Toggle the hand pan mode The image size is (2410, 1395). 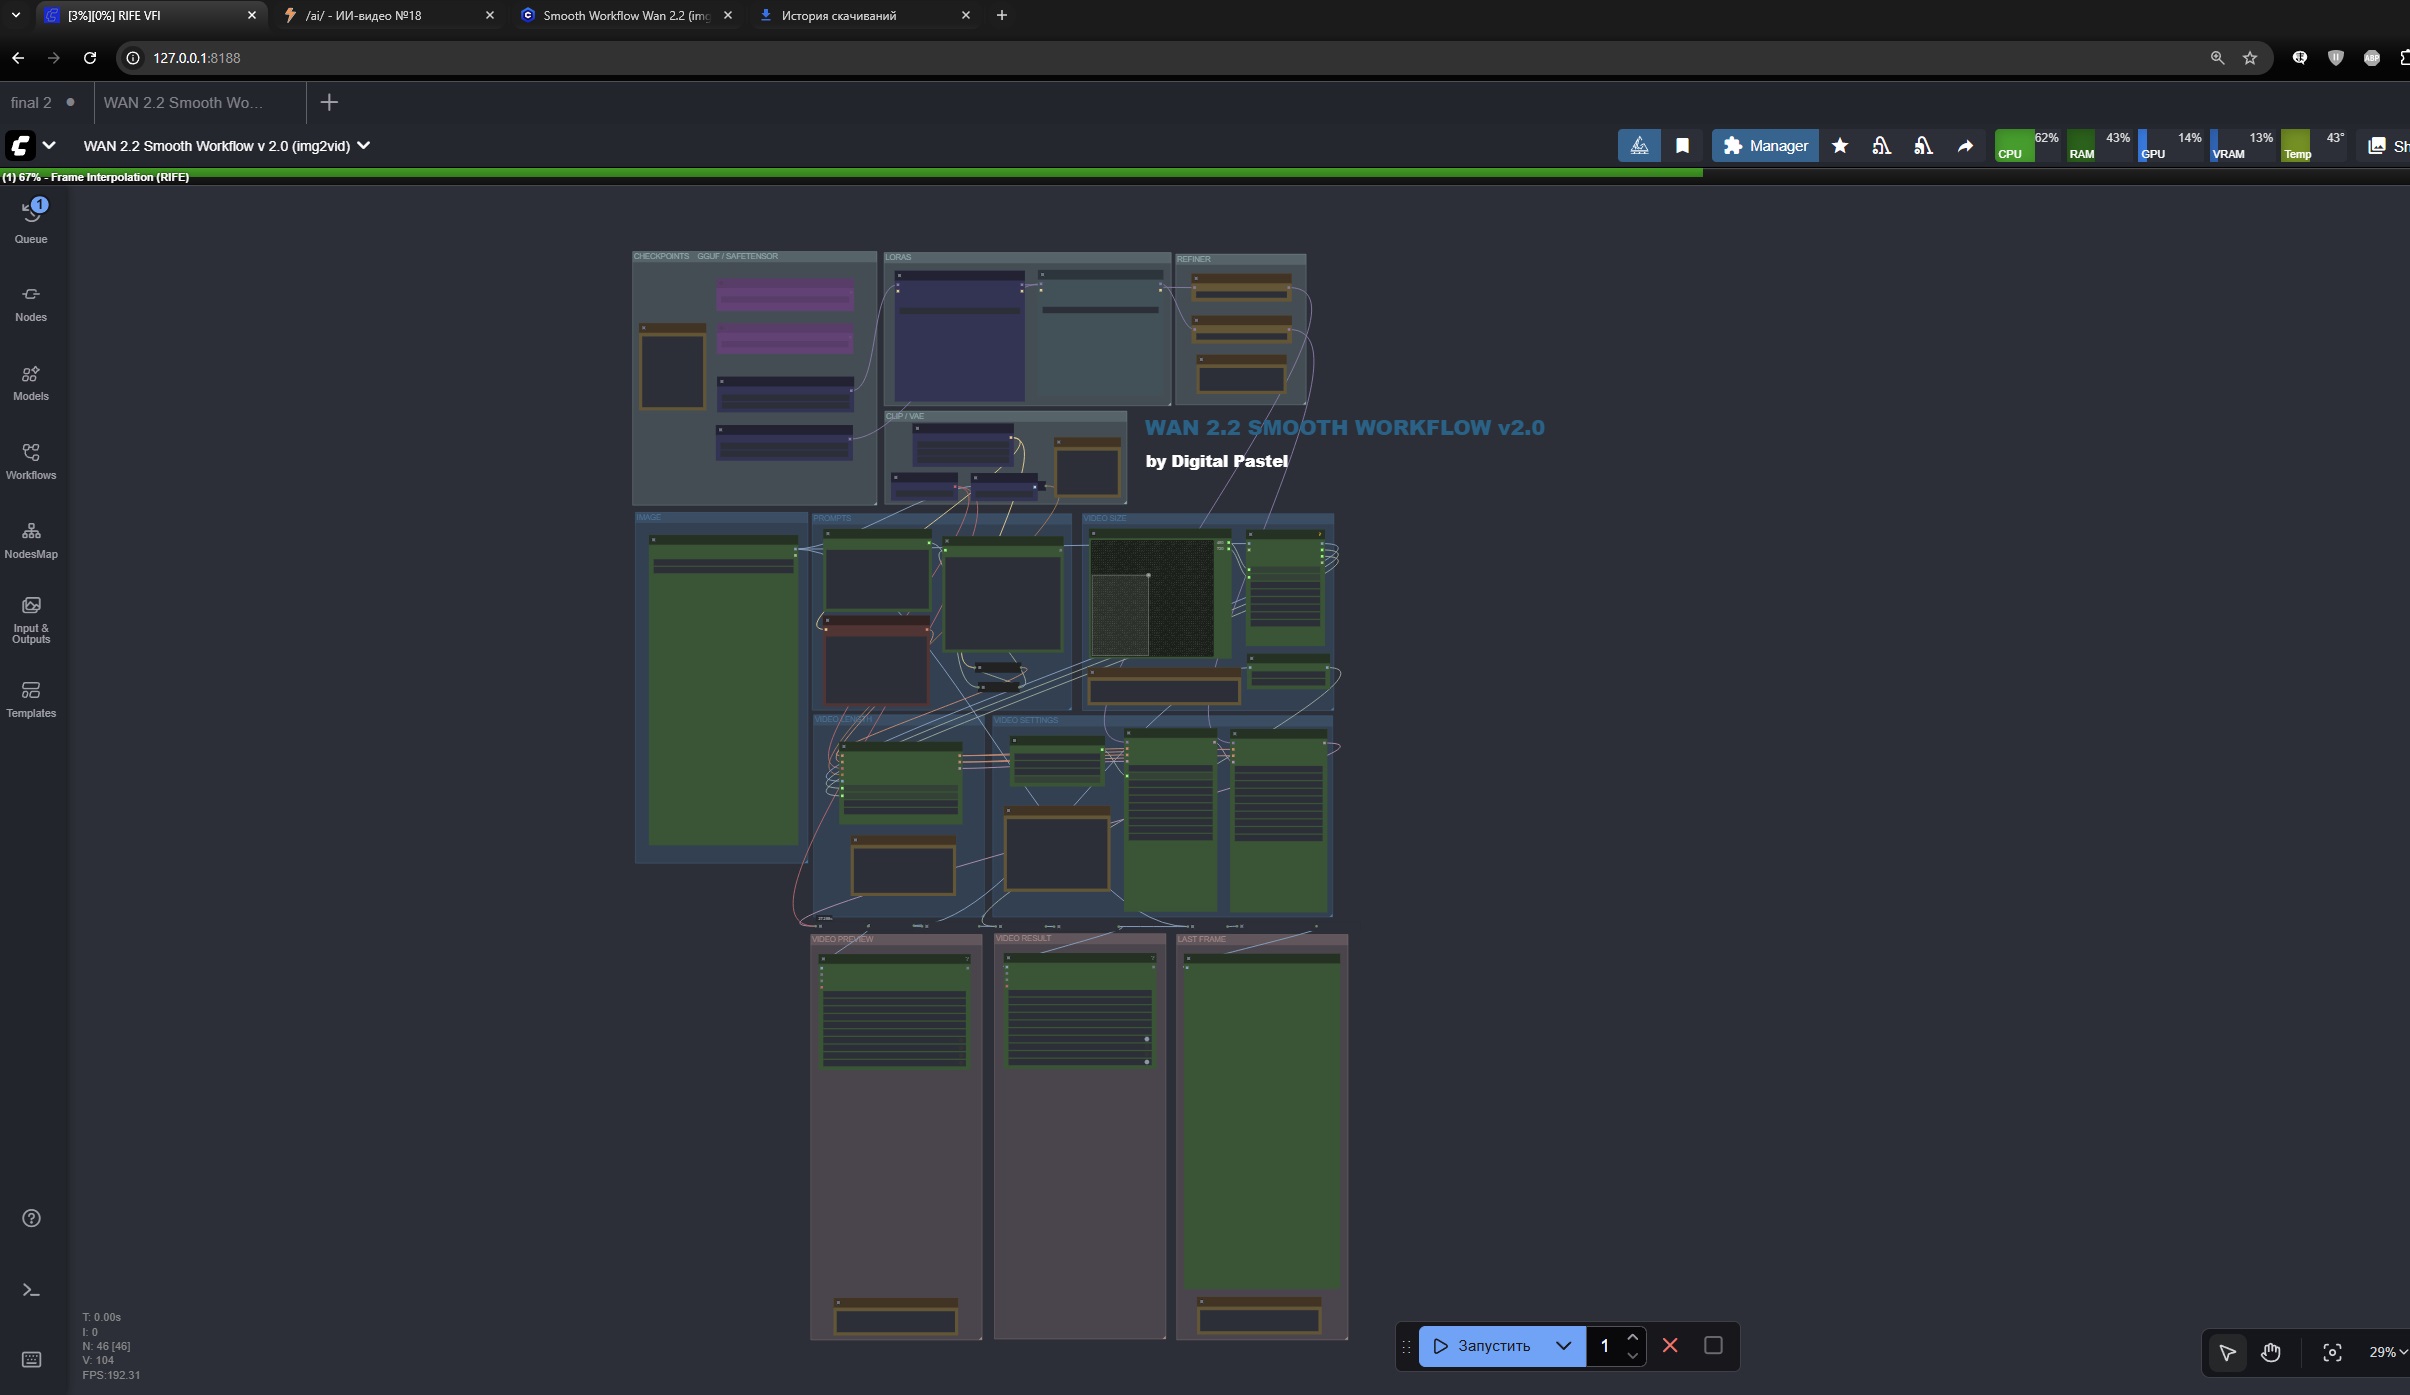pos(2271,1352)
